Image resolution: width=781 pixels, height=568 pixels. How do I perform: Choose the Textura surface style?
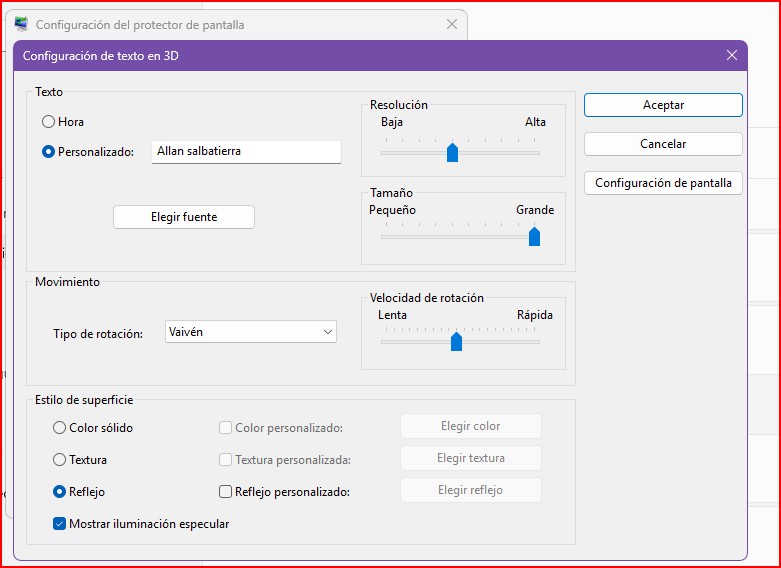pos(60,460)
